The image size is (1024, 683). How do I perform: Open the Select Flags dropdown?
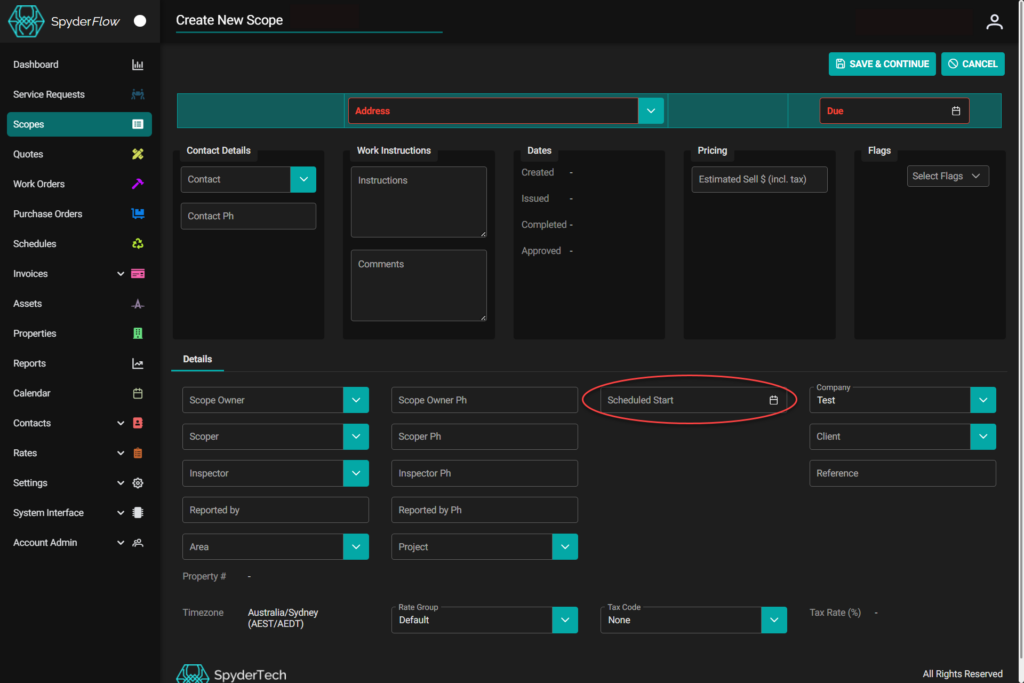point(947,176)
